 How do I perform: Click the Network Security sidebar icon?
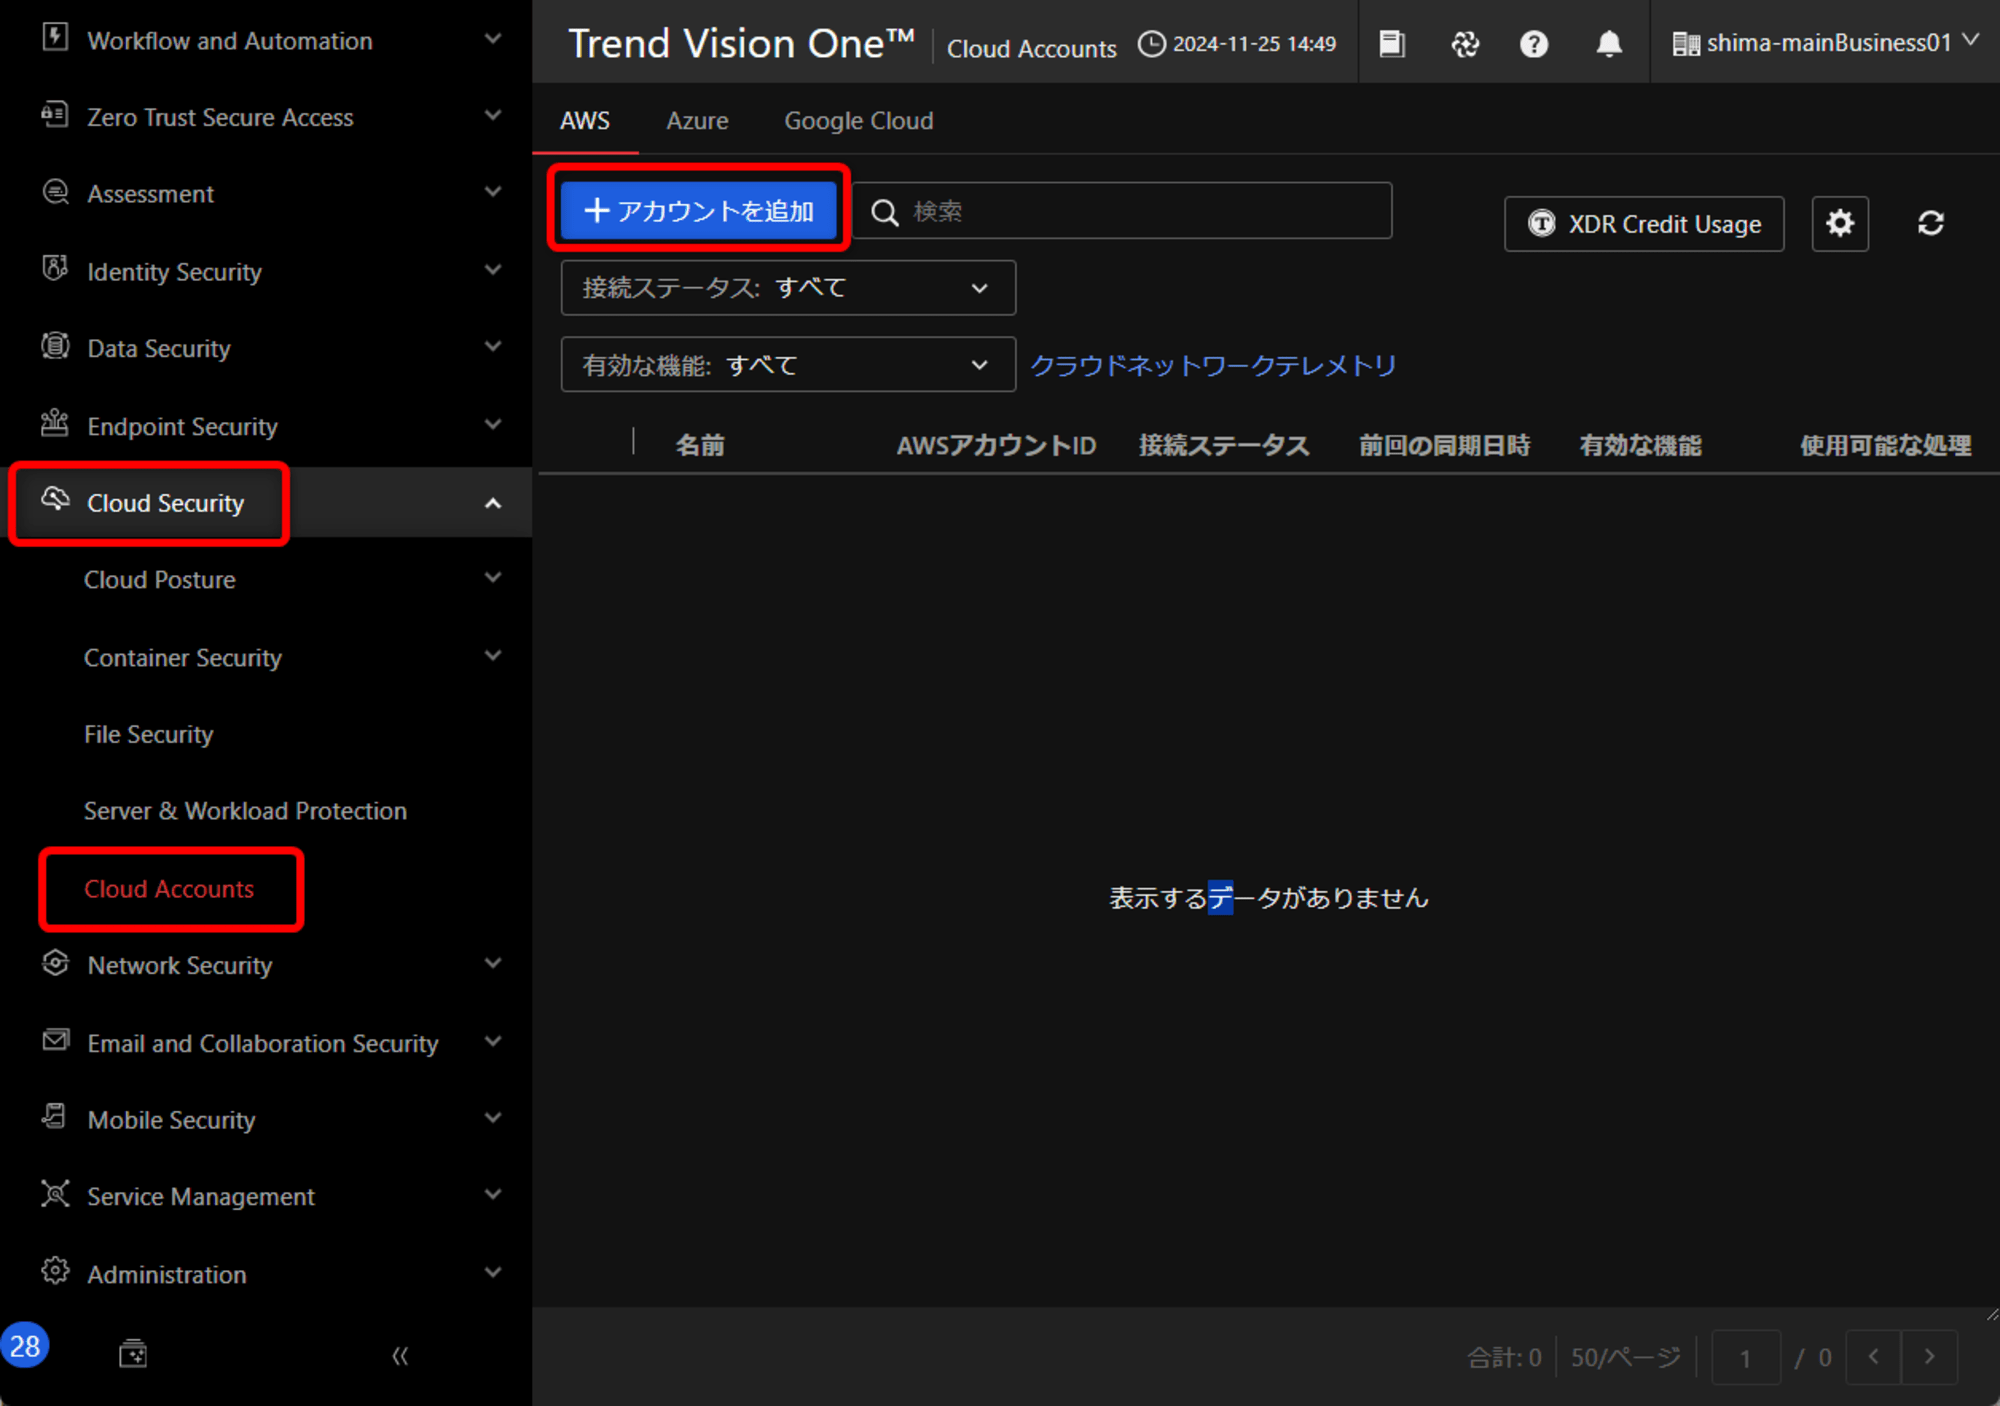click(x=55, y=963)
